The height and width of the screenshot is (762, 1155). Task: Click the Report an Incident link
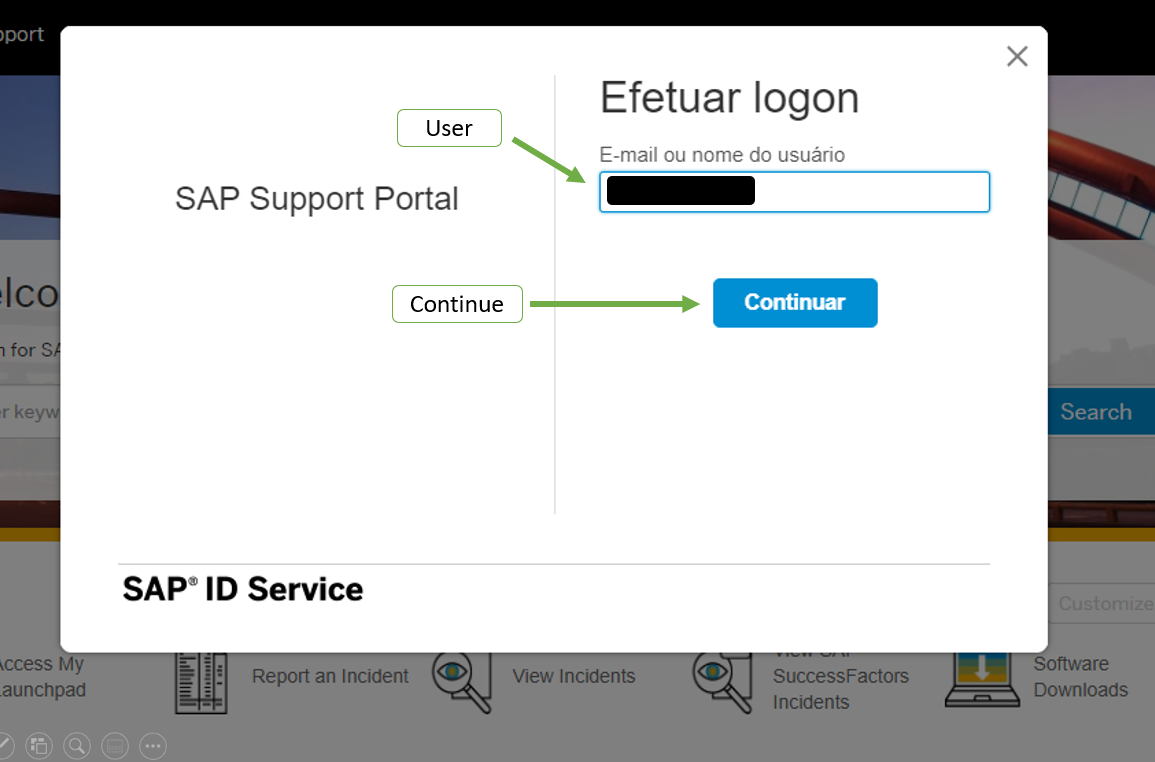tap(330, 676)
